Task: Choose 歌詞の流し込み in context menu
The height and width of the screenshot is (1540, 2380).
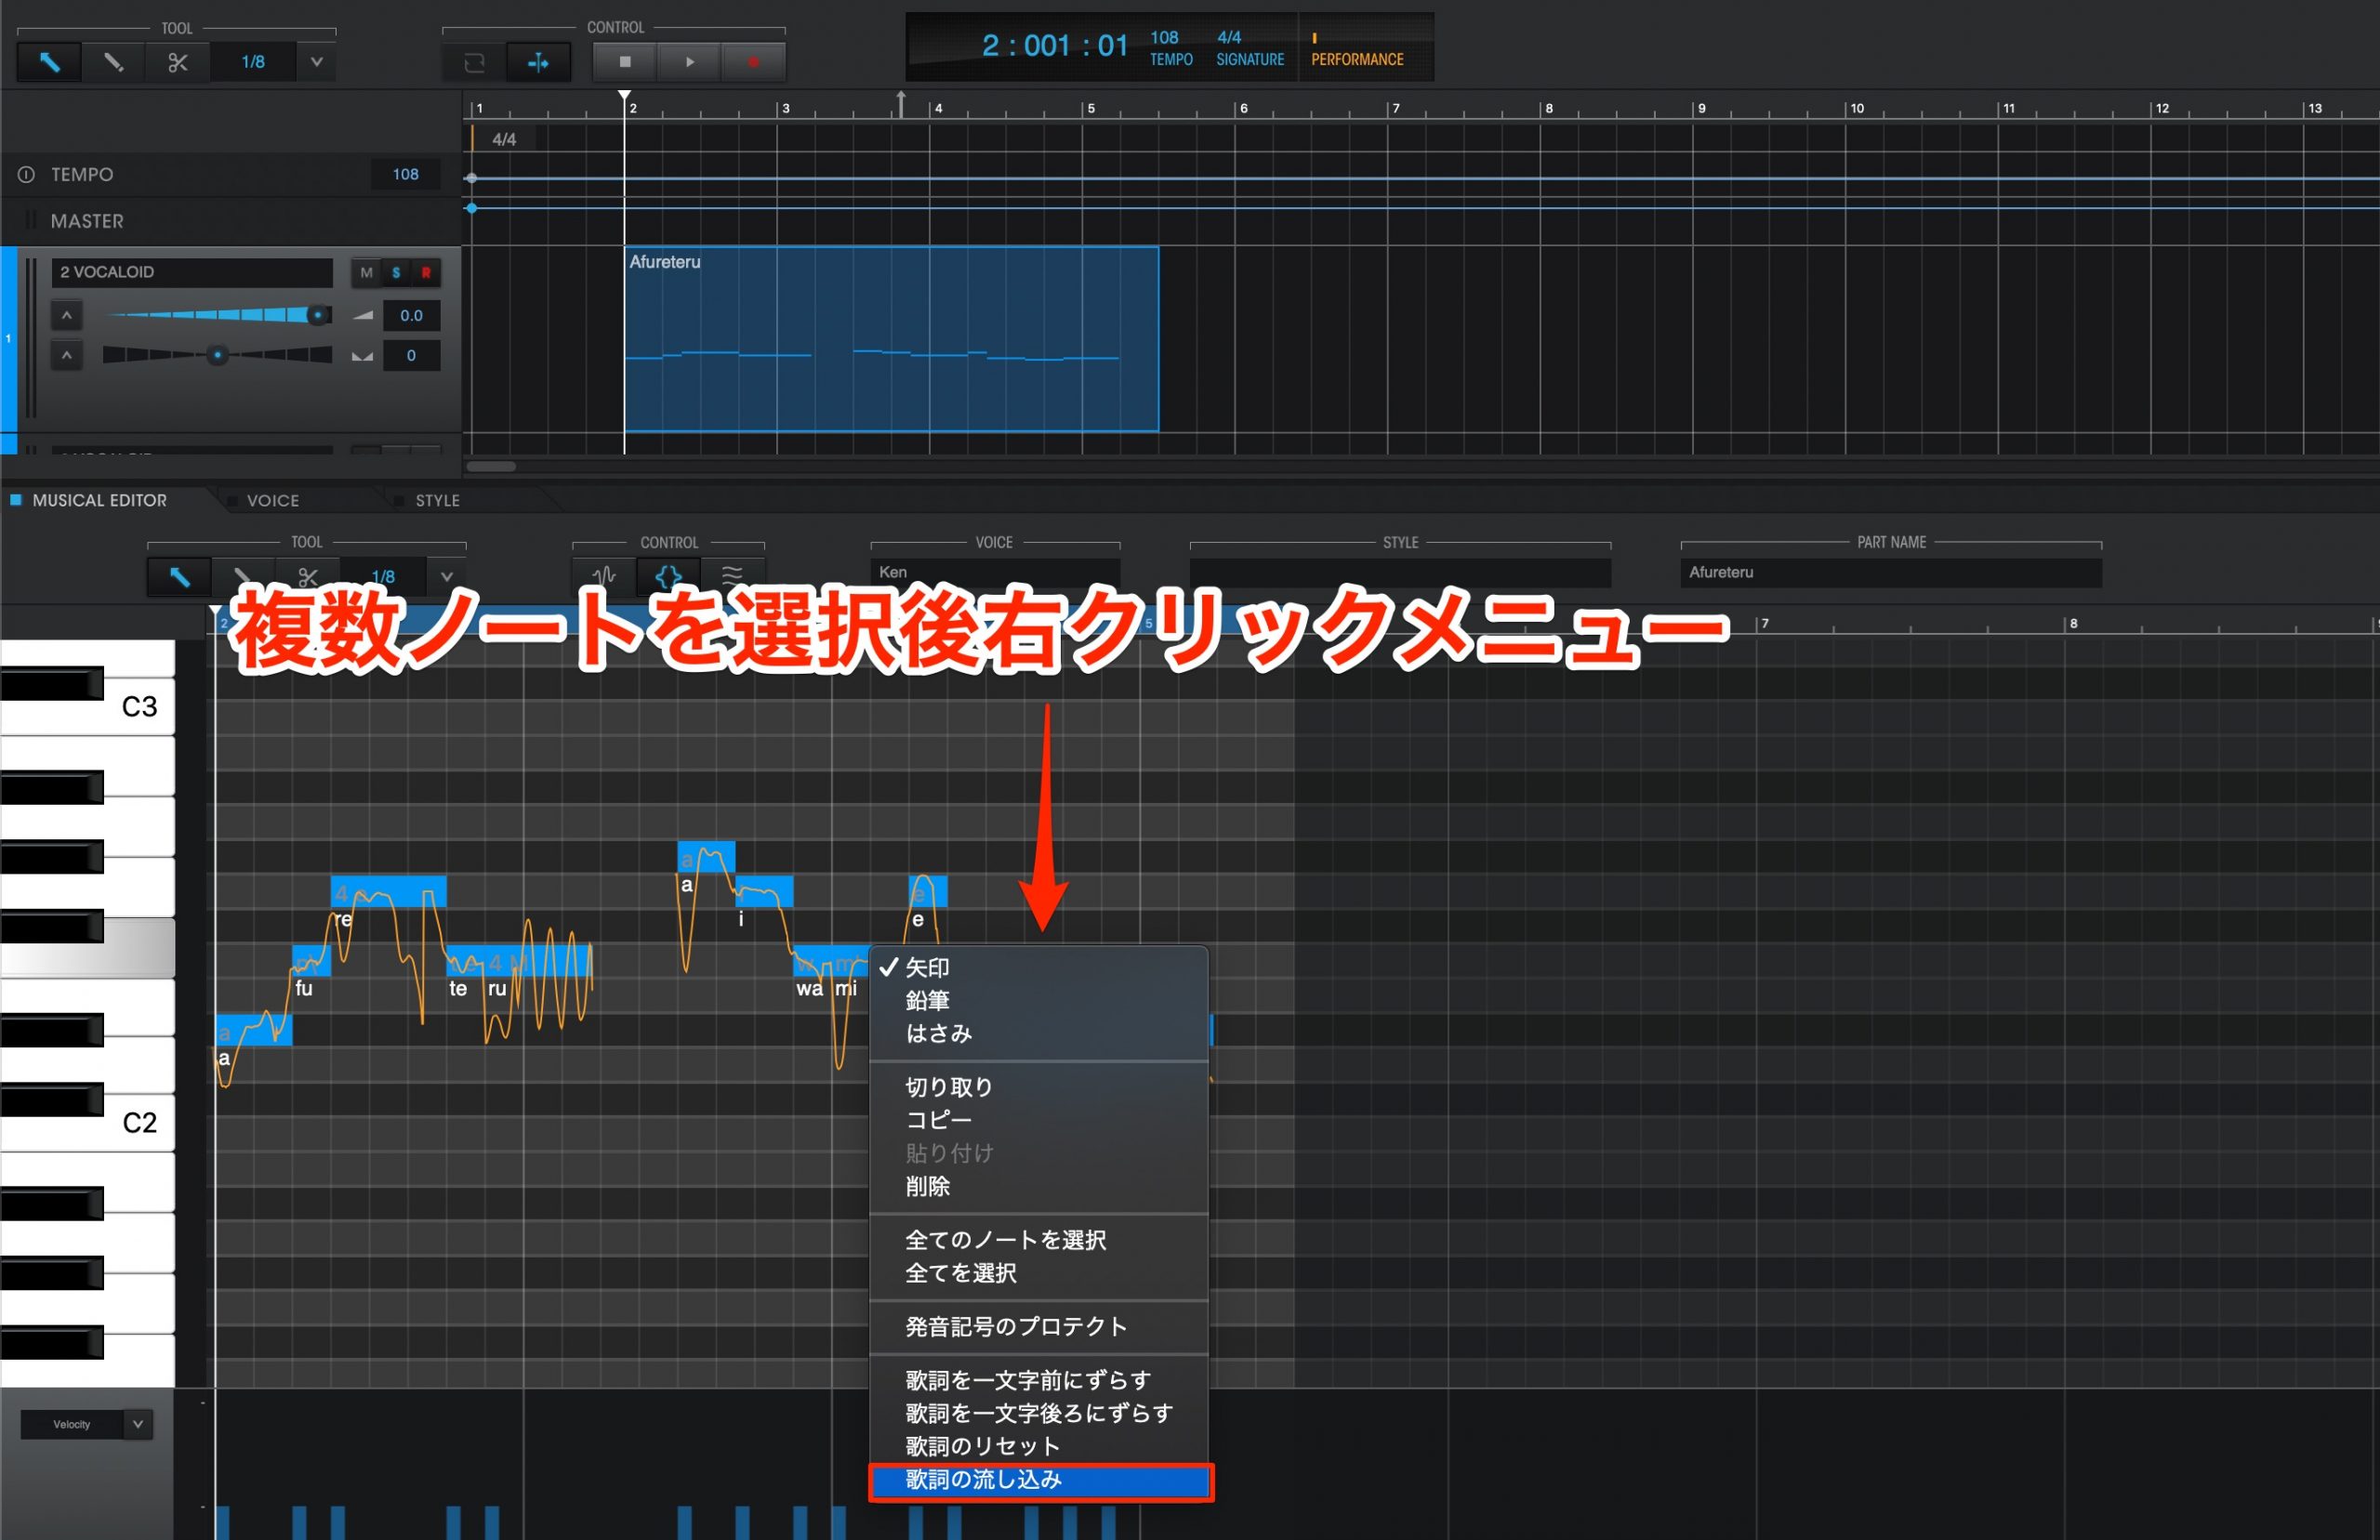Action: [1041, 1481]
